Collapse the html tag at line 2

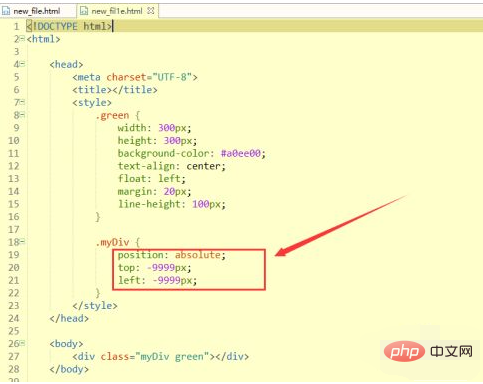(x=22, y=39)
